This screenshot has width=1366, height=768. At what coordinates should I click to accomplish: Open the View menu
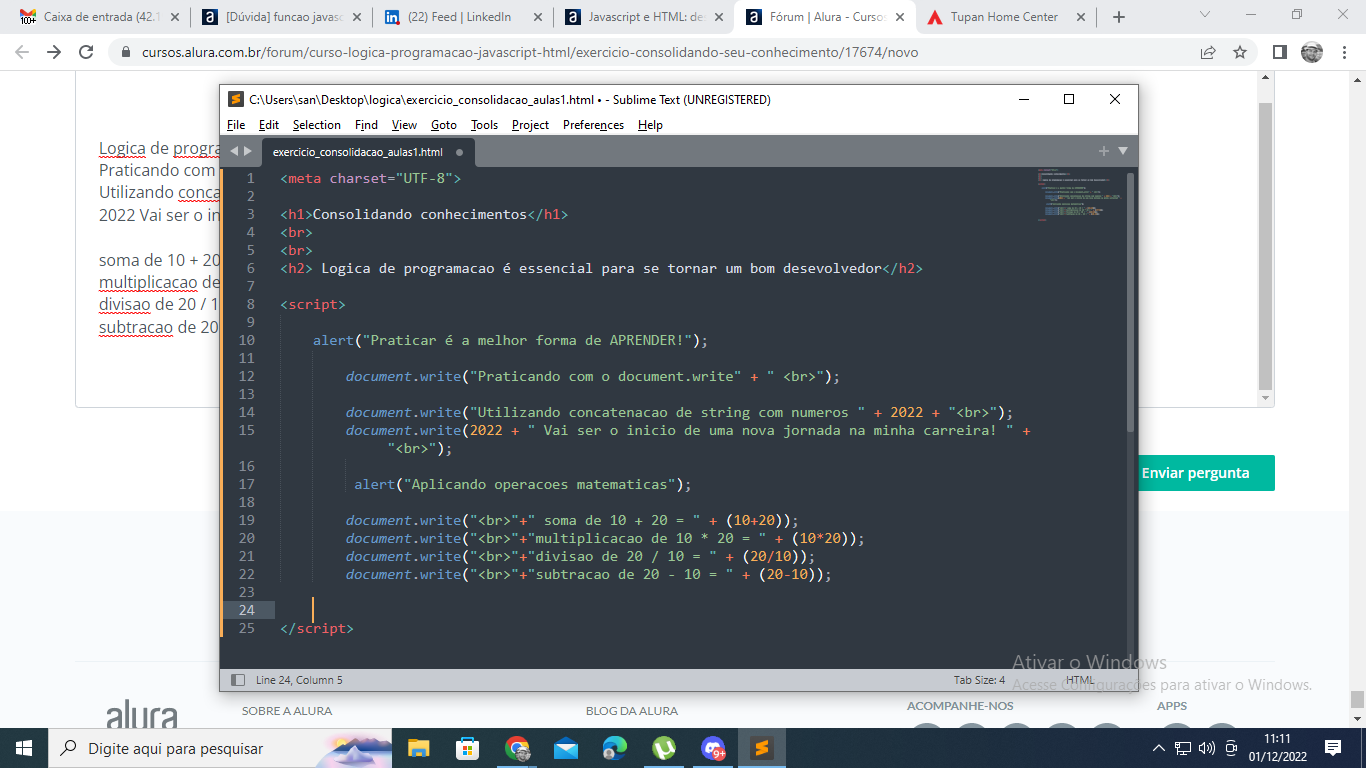(404, 125)
